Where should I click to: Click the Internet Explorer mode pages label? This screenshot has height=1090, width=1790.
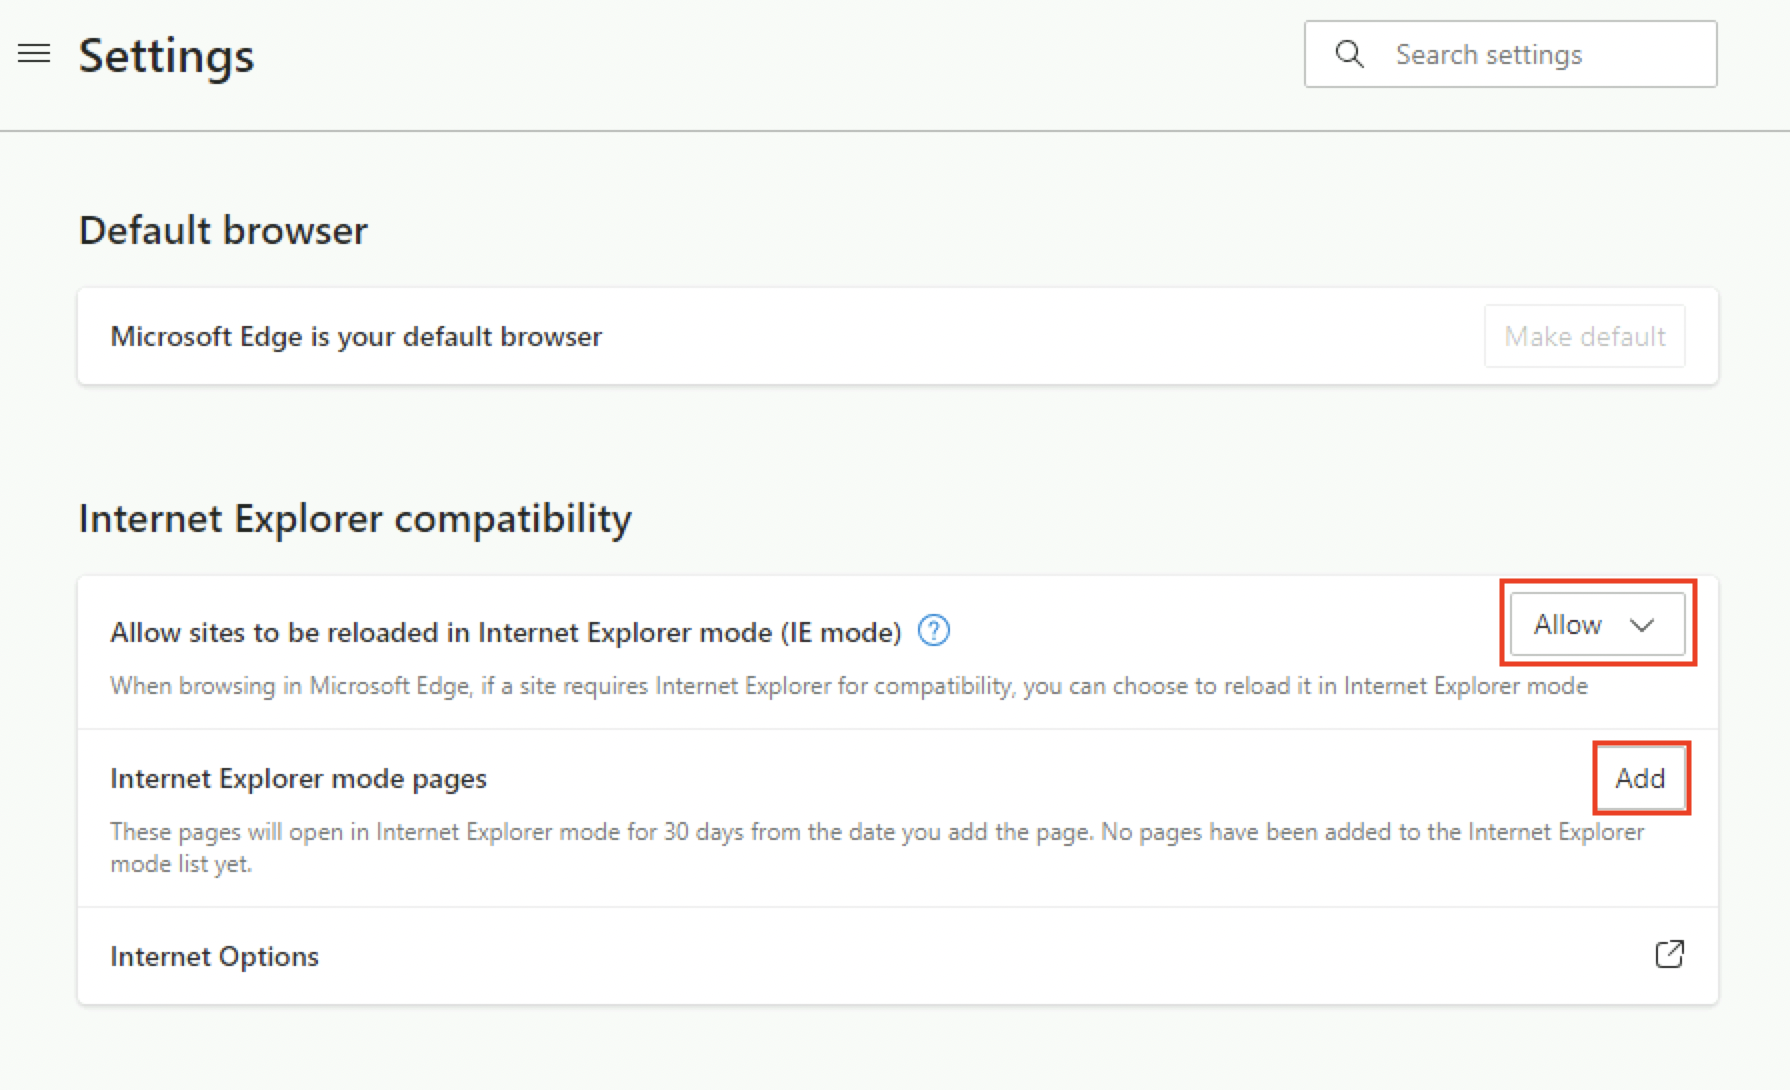[x=298, y=779]
